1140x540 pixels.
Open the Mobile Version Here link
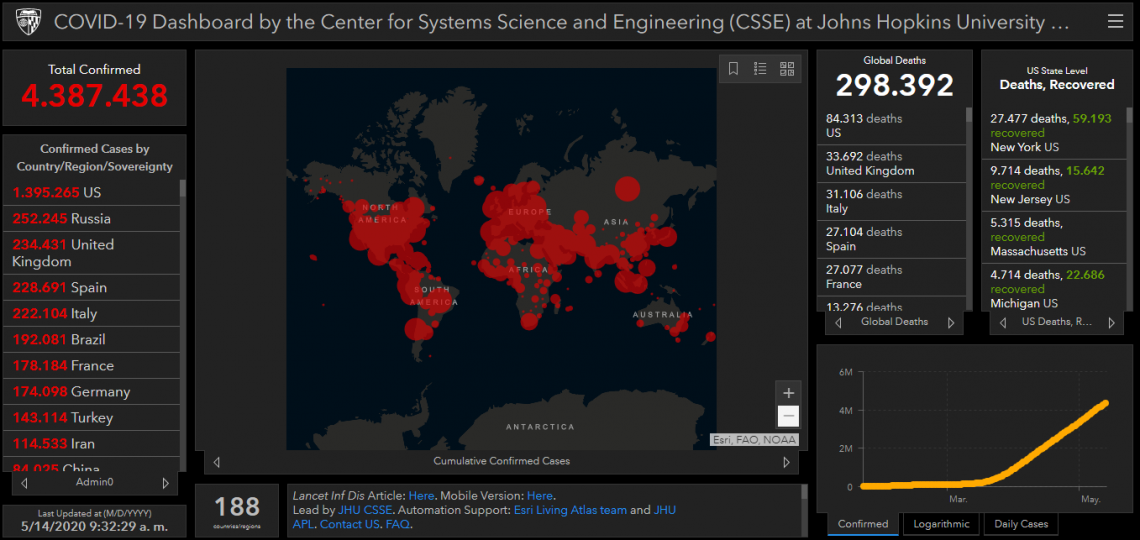pyautogui.click(x=539, y=496)
